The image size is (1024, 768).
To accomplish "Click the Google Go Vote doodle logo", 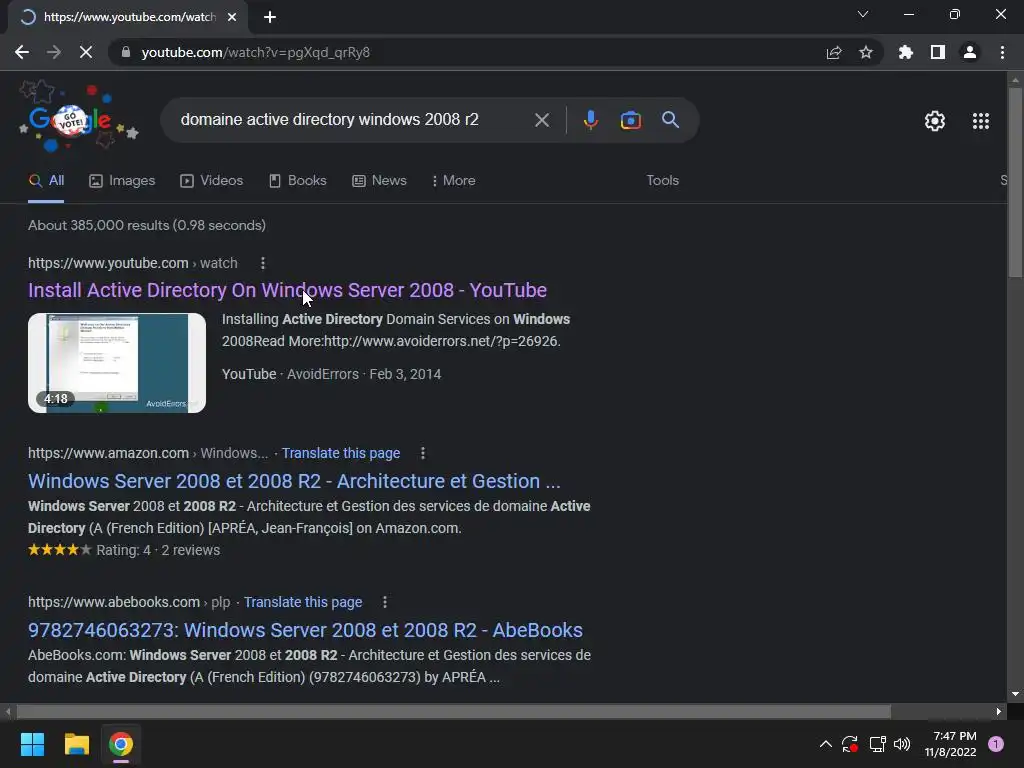I will click(78, 116).
